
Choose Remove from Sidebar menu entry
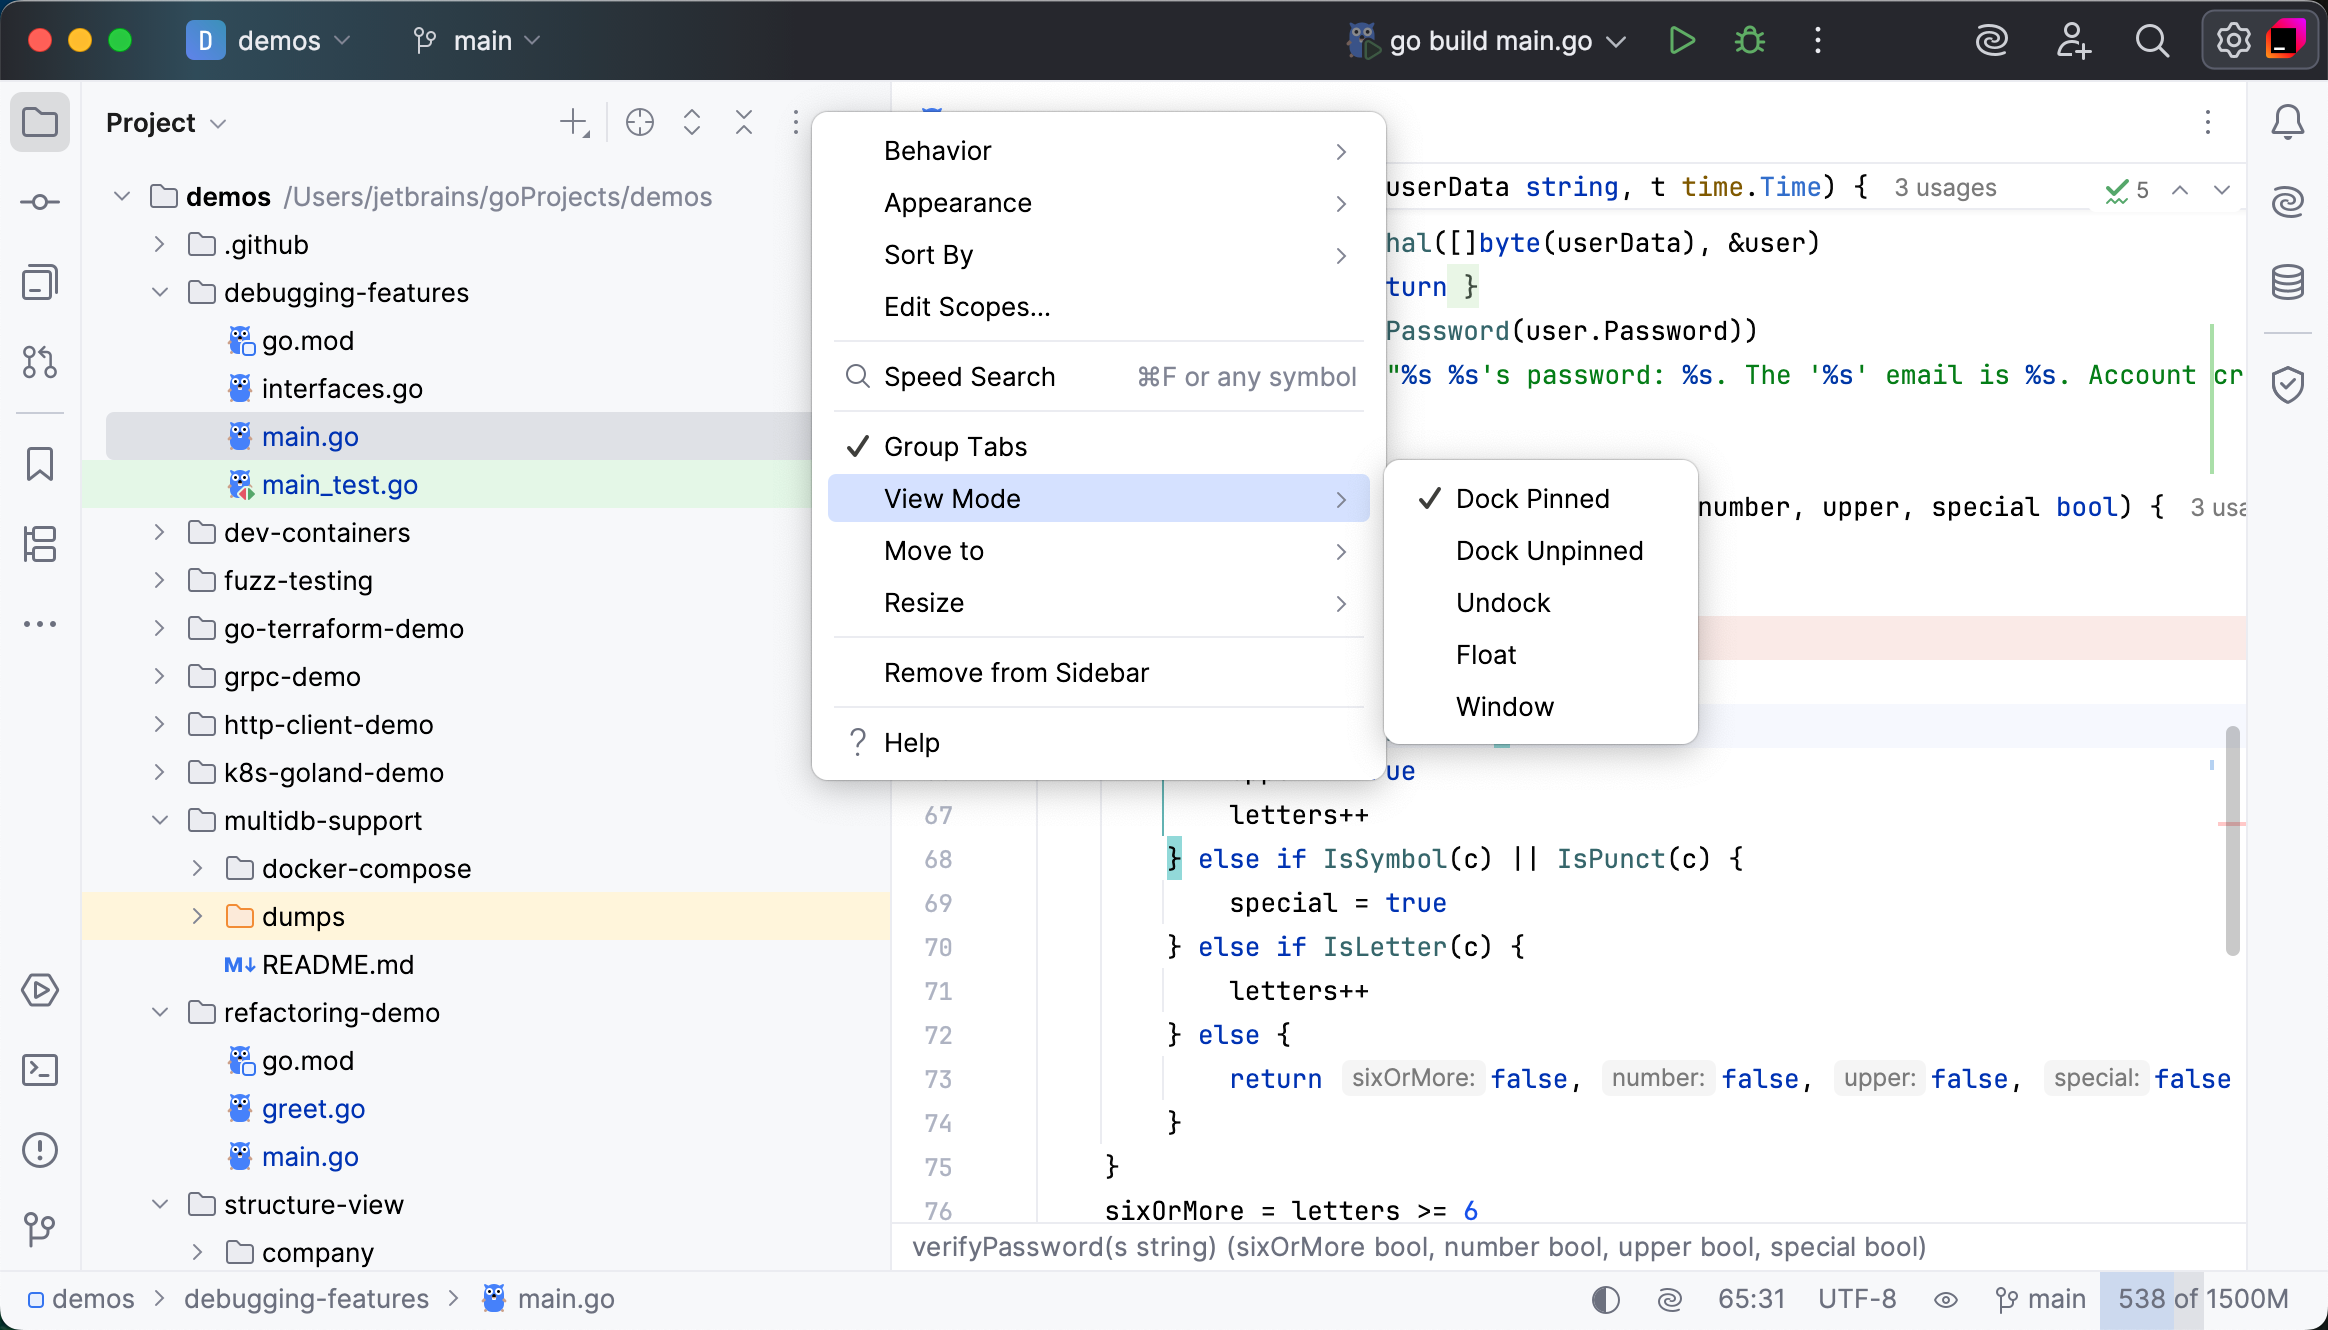click(1015, 672)
